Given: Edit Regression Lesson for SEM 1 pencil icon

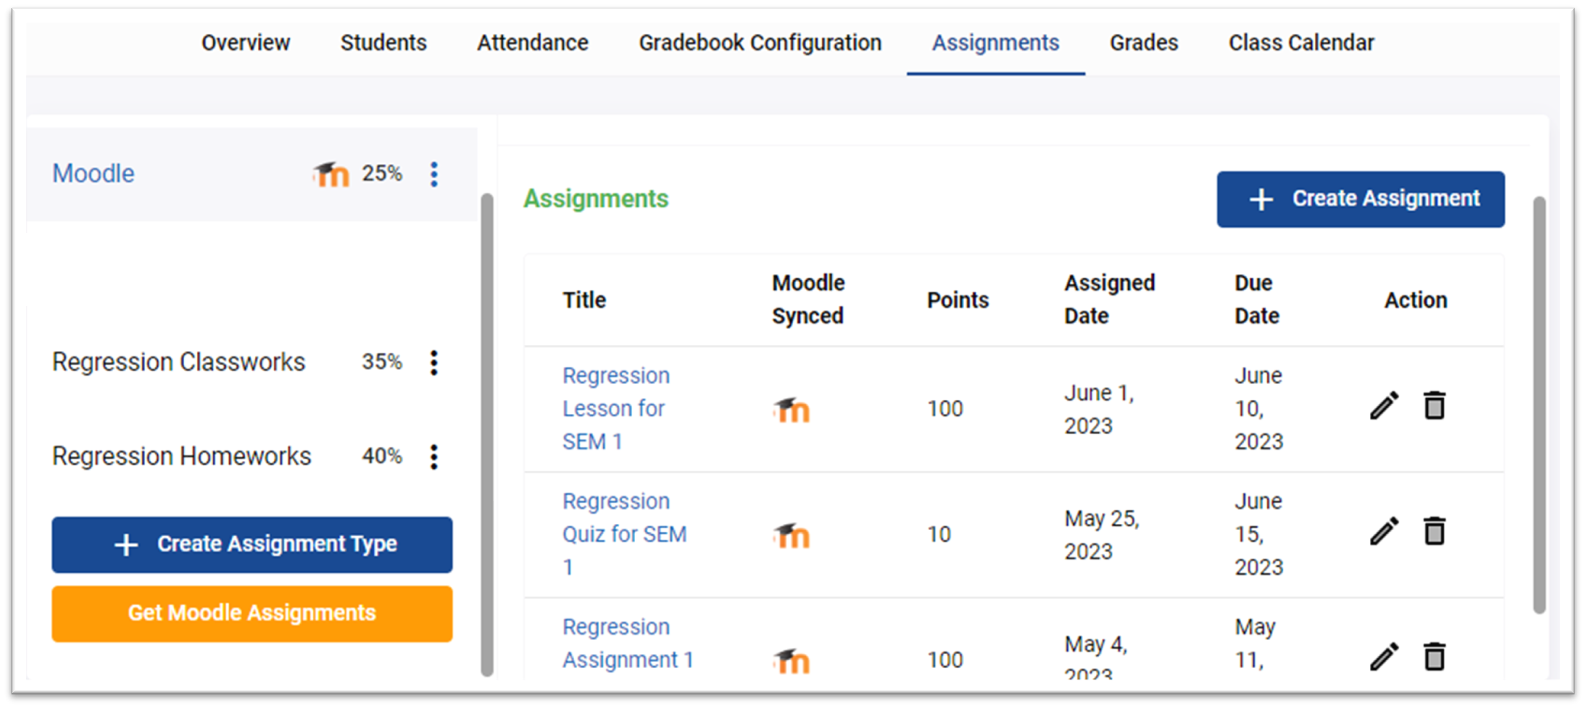Looking at the screenshot, I should pos(1384,406).
